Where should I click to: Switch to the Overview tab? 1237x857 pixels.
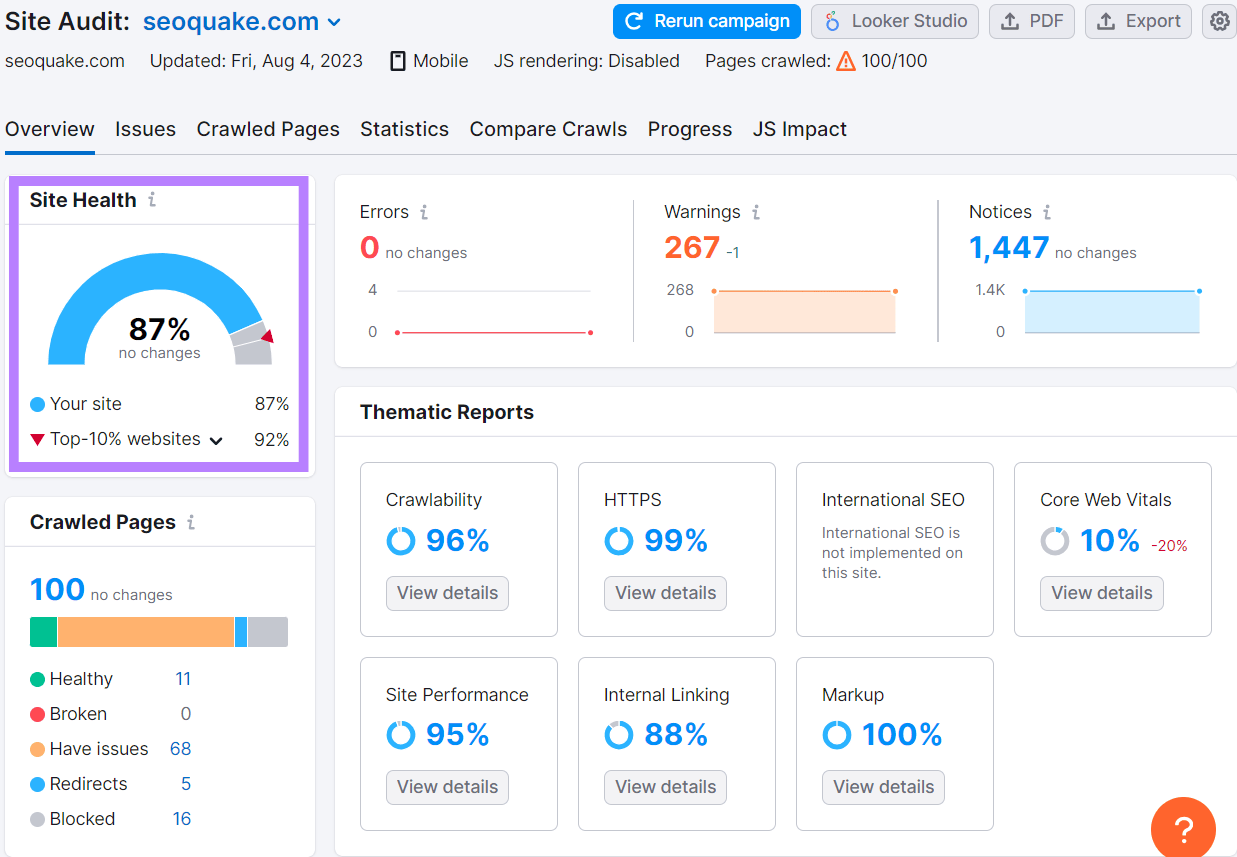click(50, 129)
